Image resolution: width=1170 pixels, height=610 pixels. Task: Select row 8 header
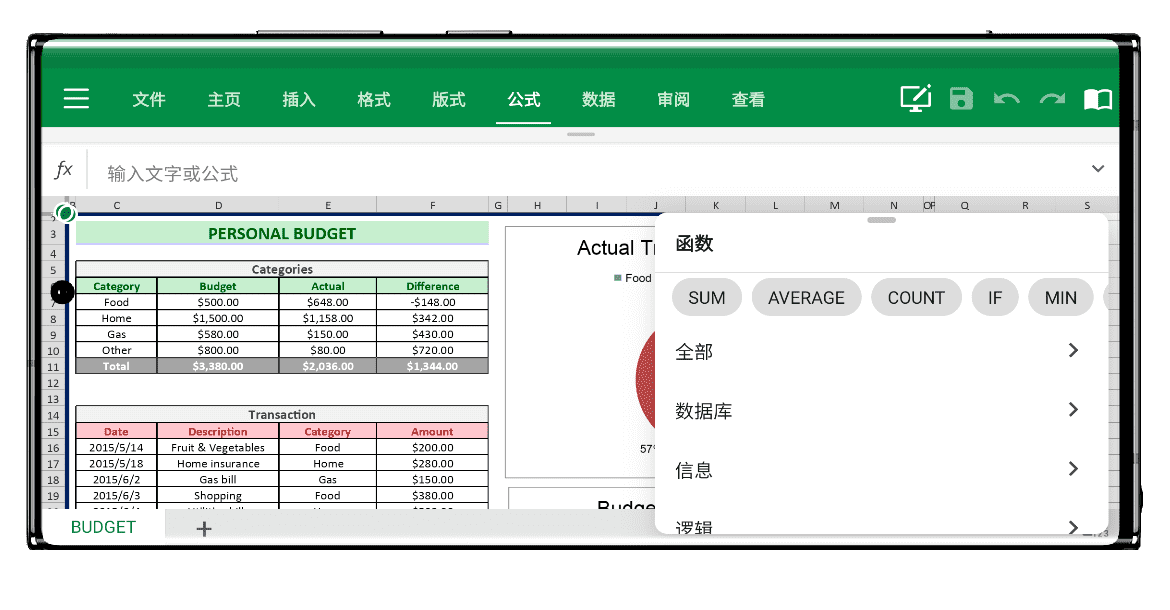53,318
